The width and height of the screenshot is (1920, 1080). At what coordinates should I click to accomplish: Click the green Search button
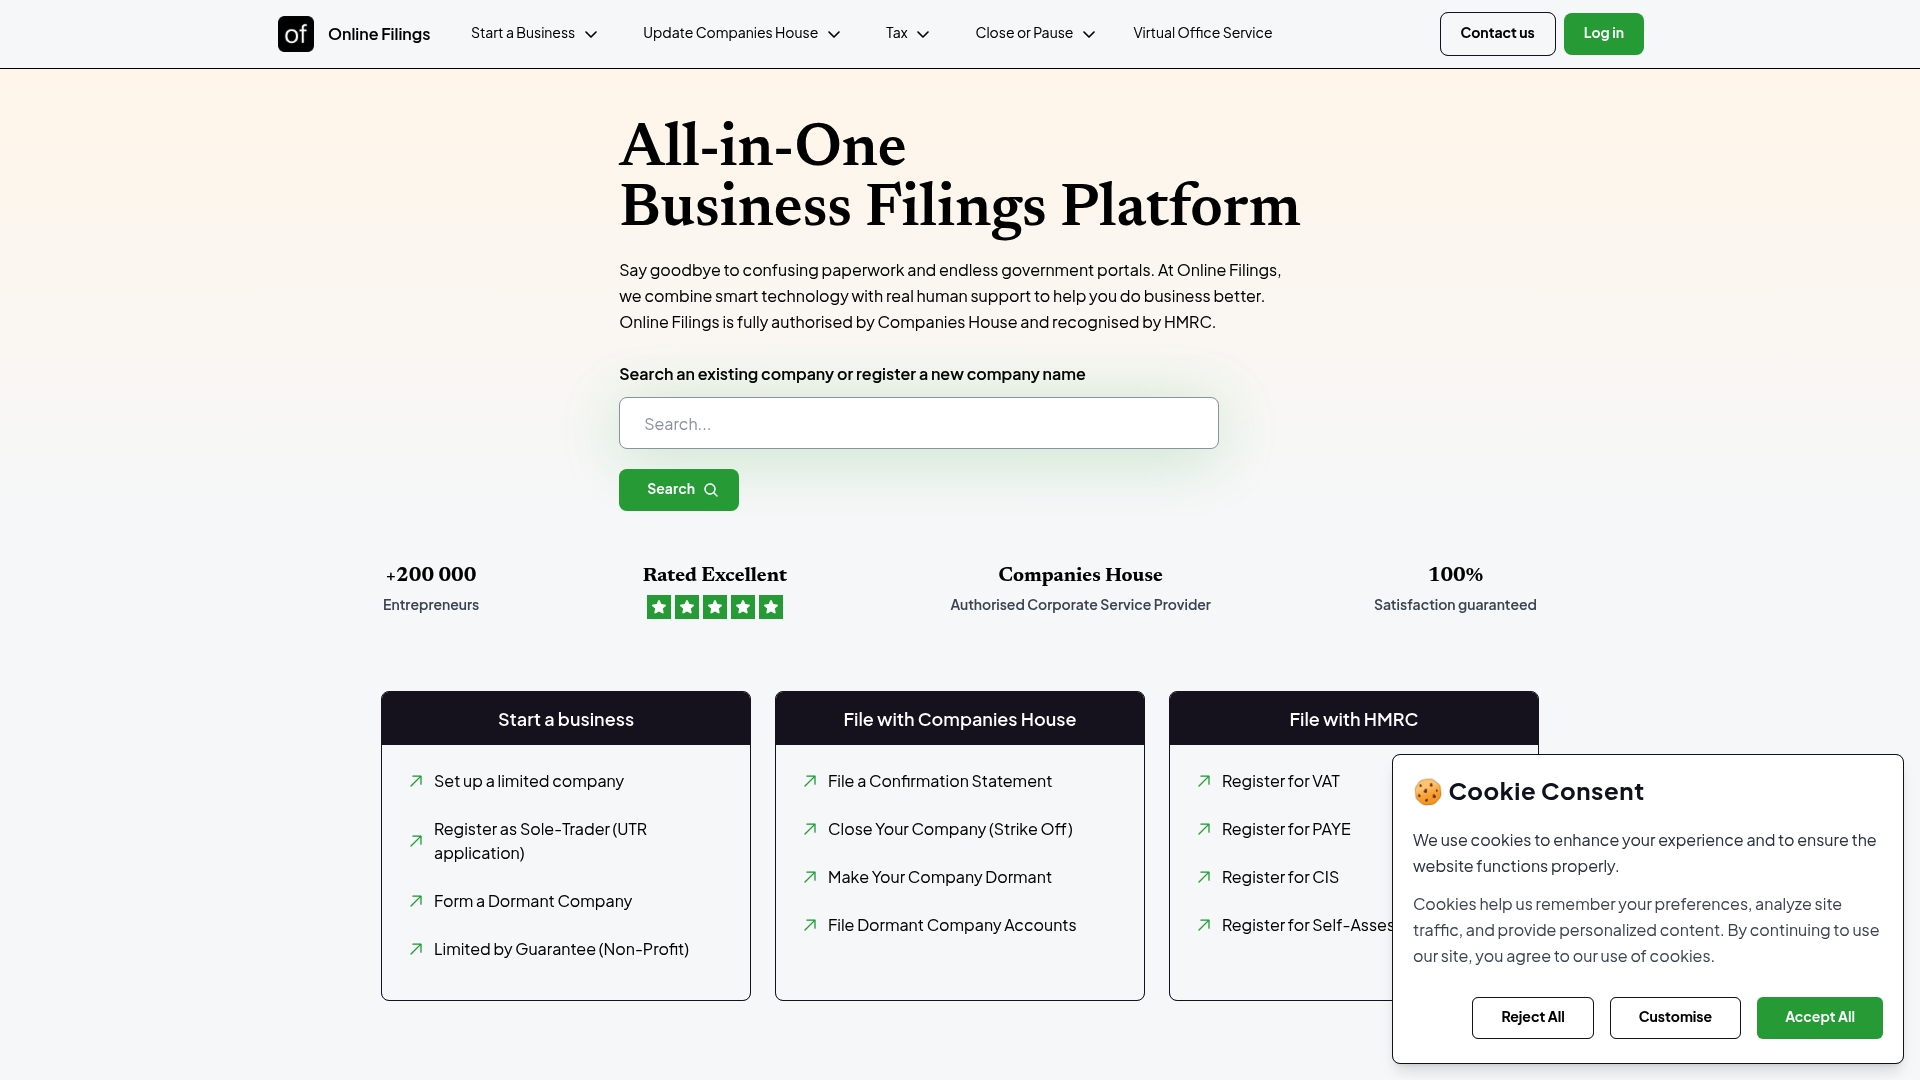(x=679, y=490)
